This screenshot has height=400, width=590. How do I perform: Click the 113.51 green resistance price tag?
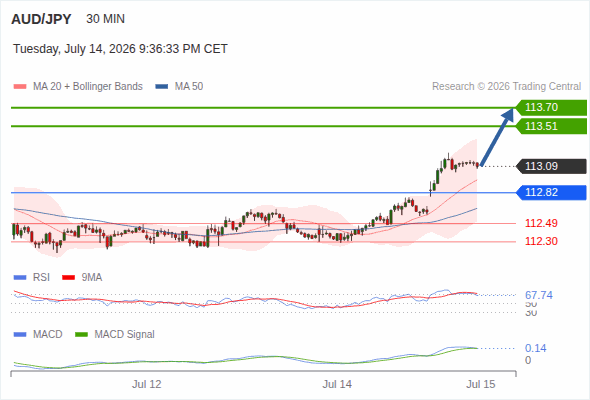coord(552,126)
